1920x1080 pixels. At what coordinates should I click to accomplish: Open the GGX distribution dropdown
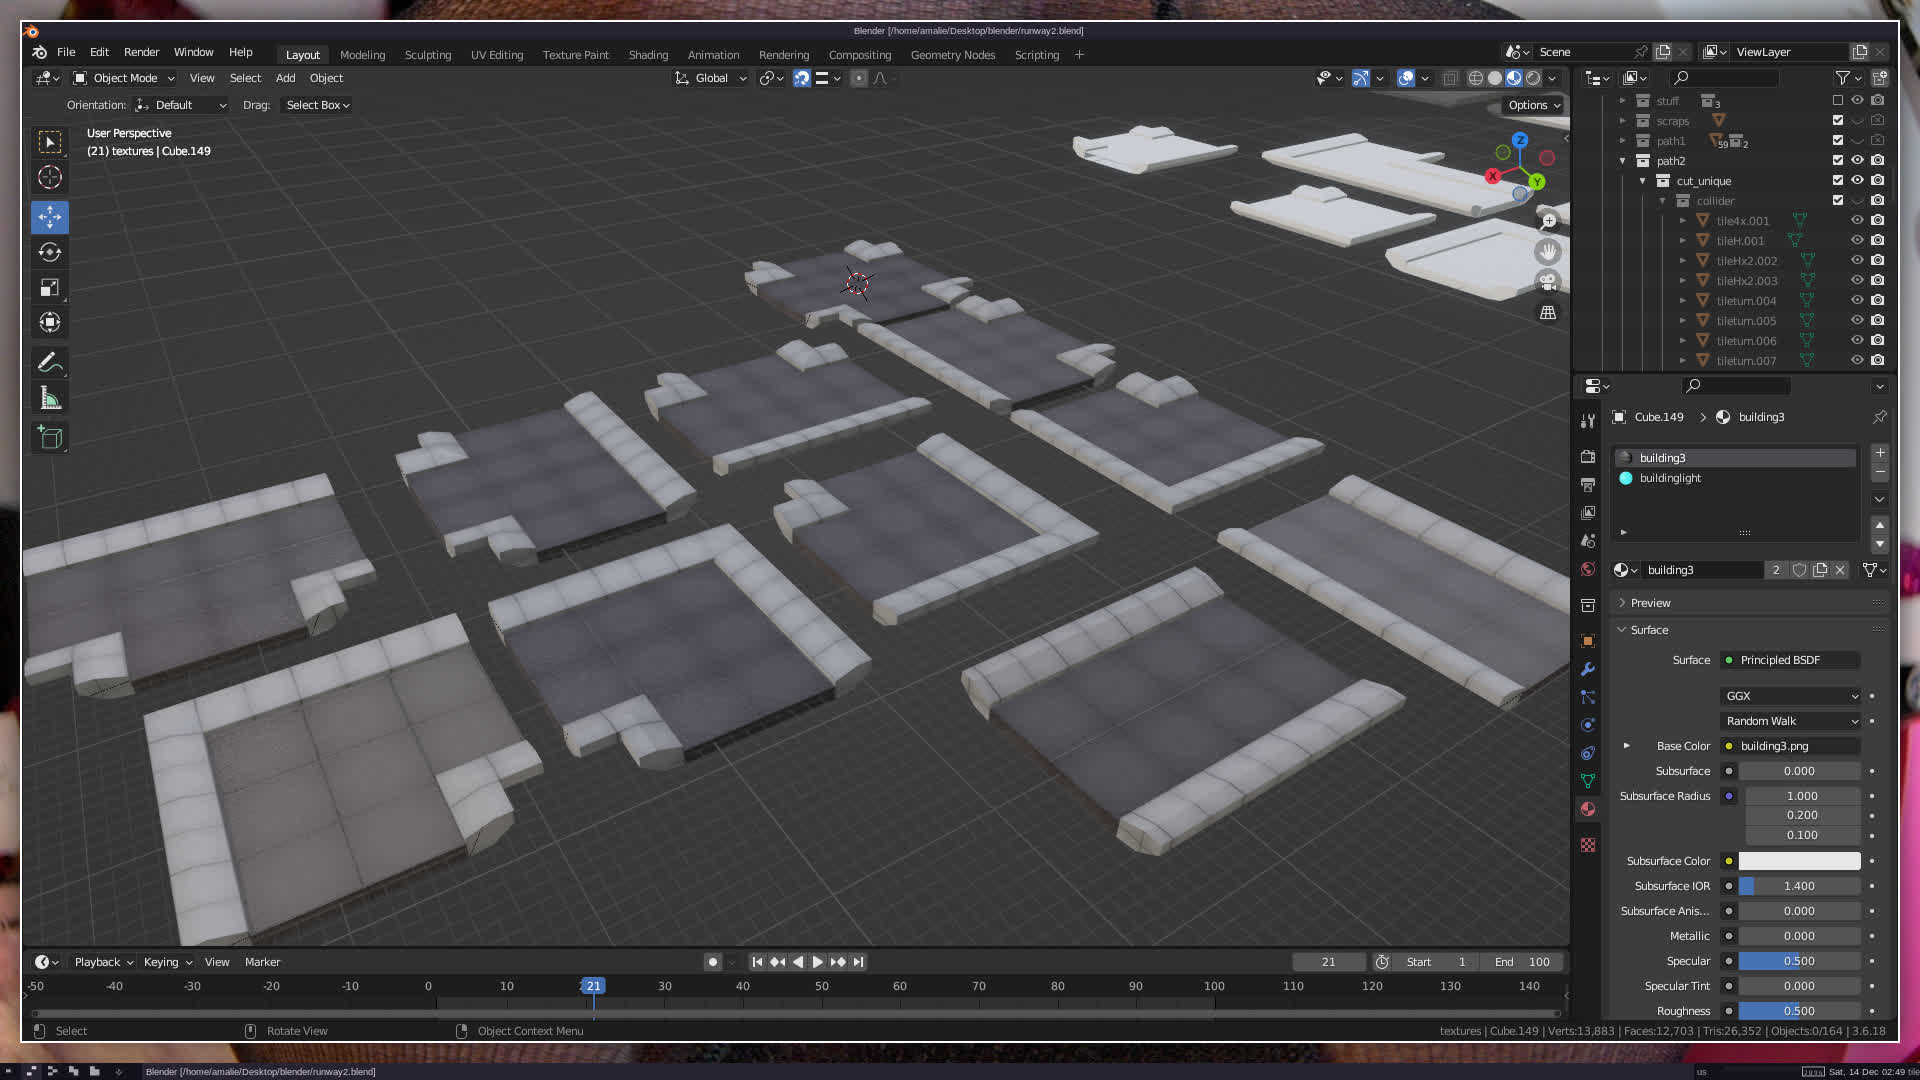1791,696
